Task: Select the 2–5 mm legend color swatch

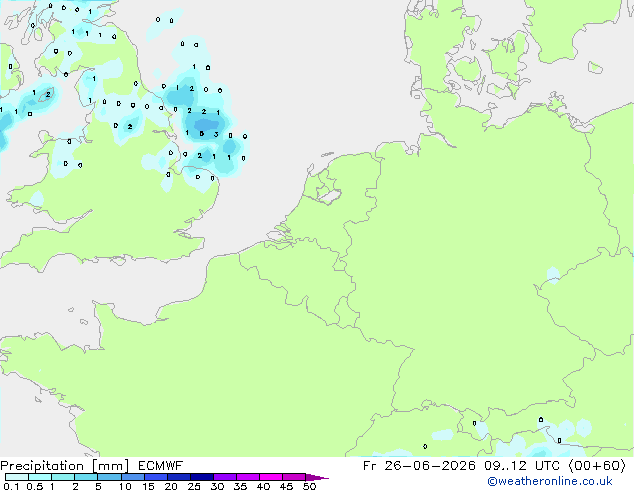Action: [x=86, y=477]
